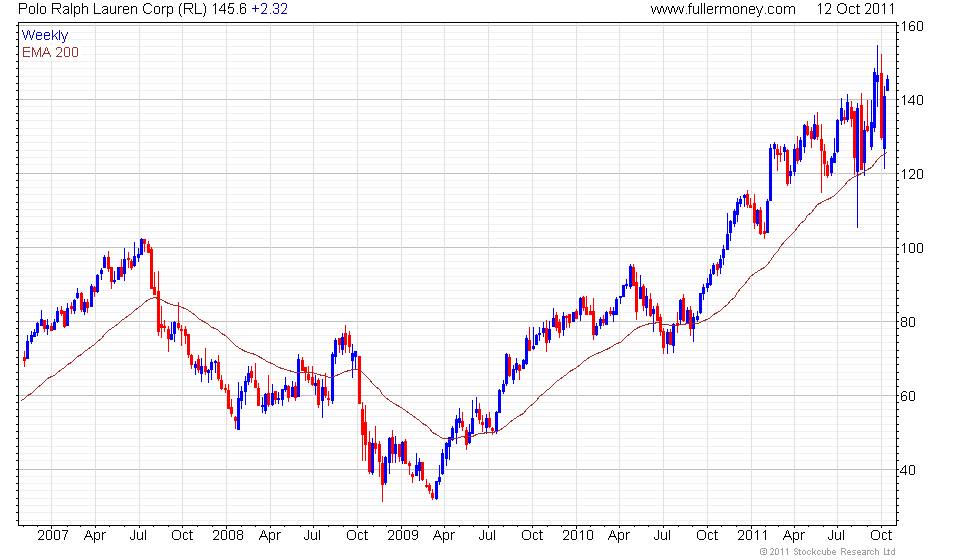Click the 160 price axis label

pyautogui.click(x=912, y=27)
